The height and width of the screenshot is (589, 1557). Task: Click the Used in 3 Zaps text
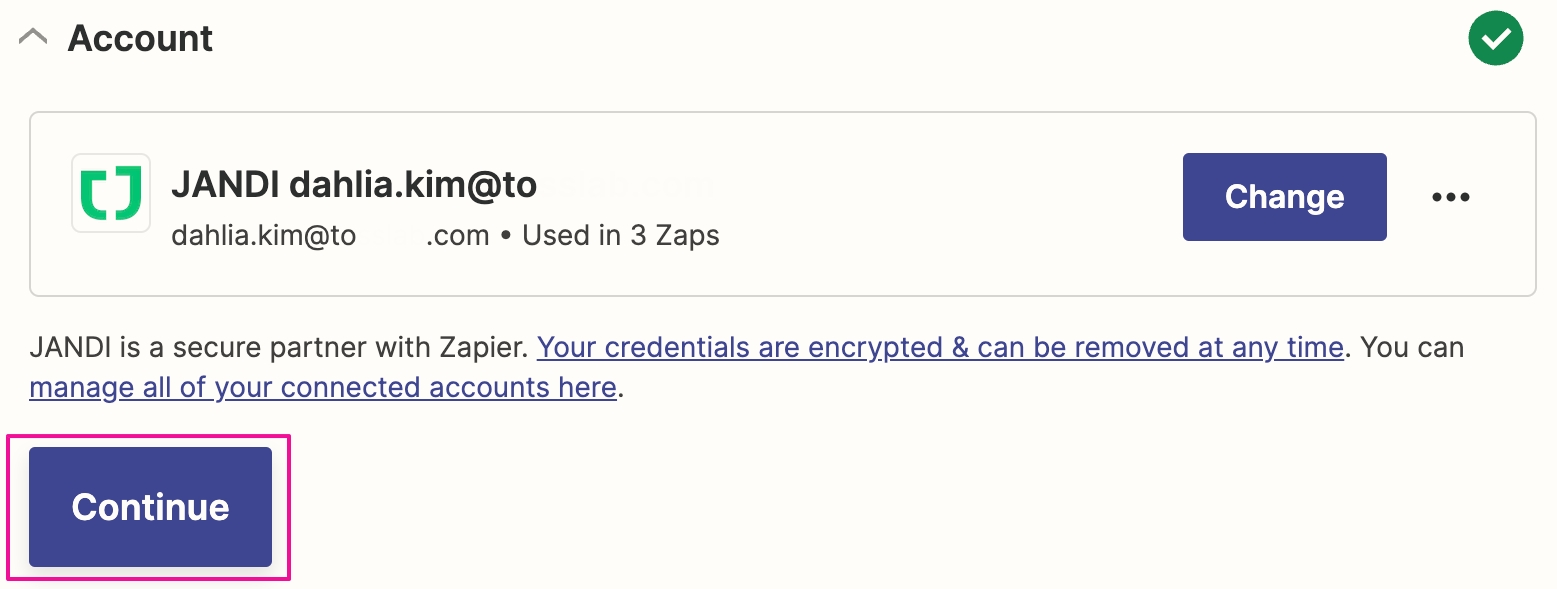coord(621,236)
